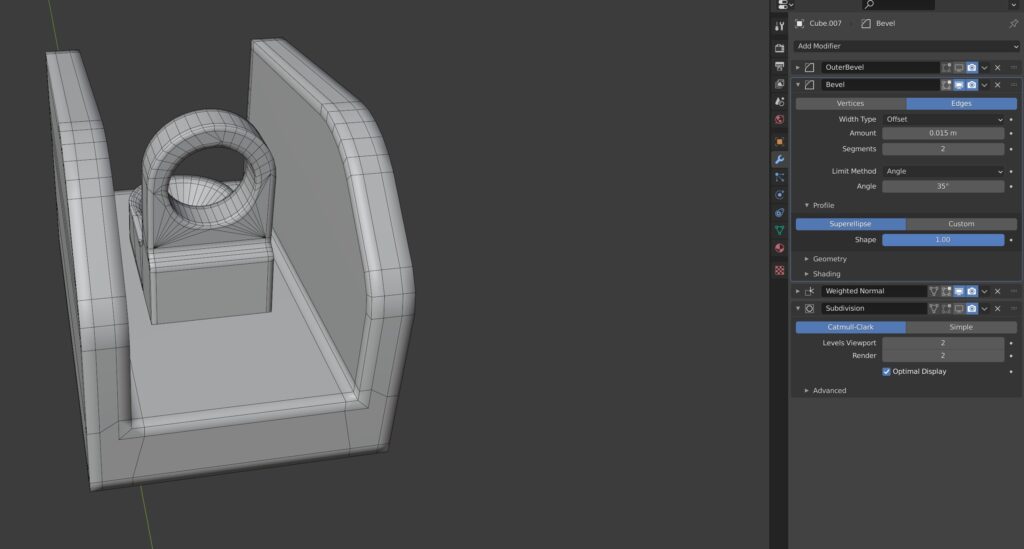This screenshot has height=549, width=1024.
Task: Expand the Advanced subpanel of Subdivision
Action: (x=807, y=390)
